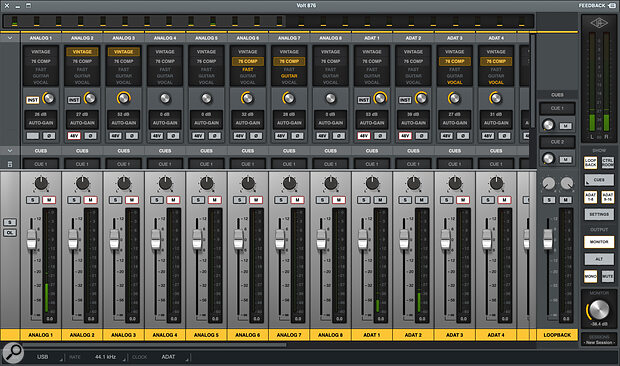The width and height of the screenshot is (620, 366).
Task: Click AUTO-GAIN on Analog 4
Action: point(165,123)
